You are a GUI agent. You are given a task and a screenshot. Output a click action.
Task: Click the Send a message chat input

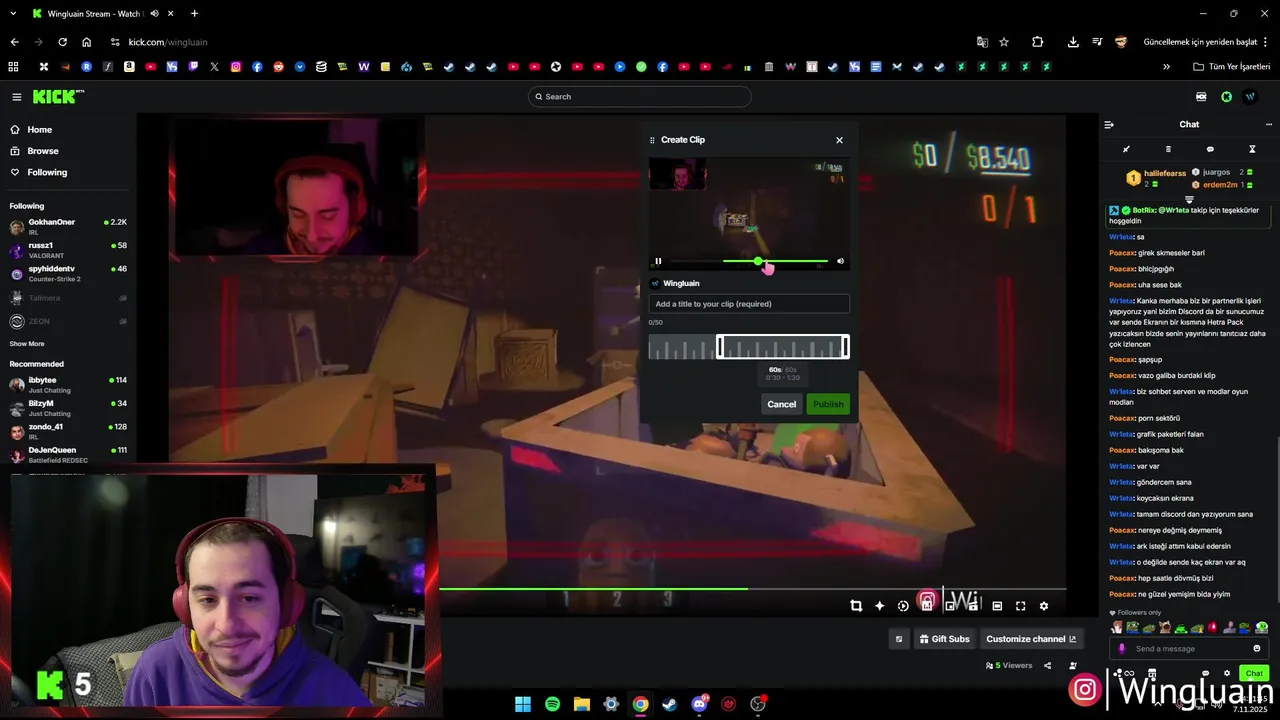[x=1188, y=649]
